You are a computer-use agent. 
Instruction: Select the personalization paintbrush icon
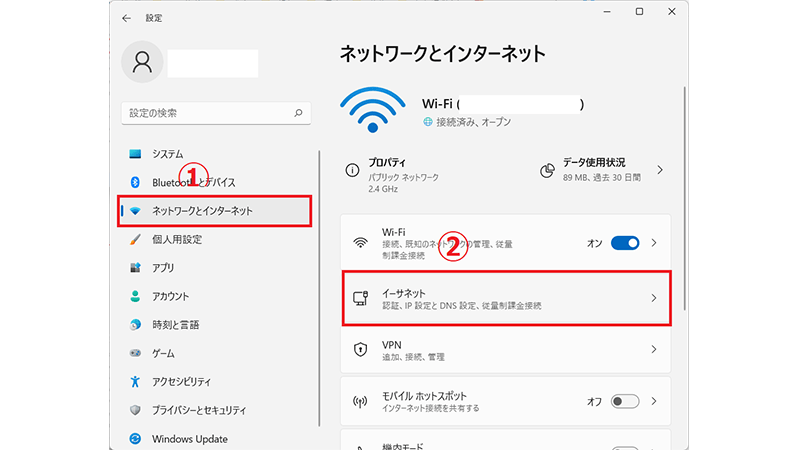(135, 240)
